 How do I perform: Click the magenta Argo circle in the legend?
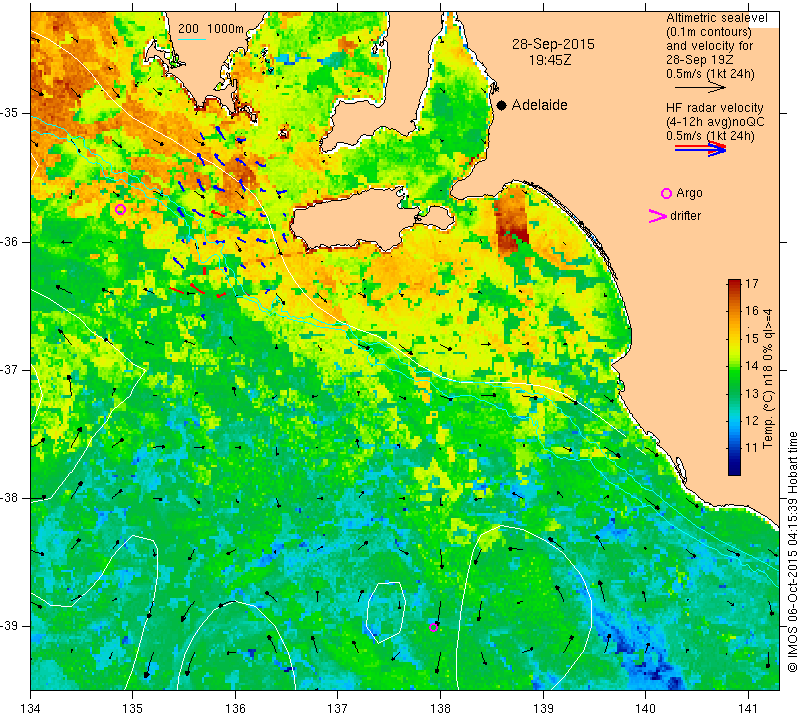(x=666, y=193)
